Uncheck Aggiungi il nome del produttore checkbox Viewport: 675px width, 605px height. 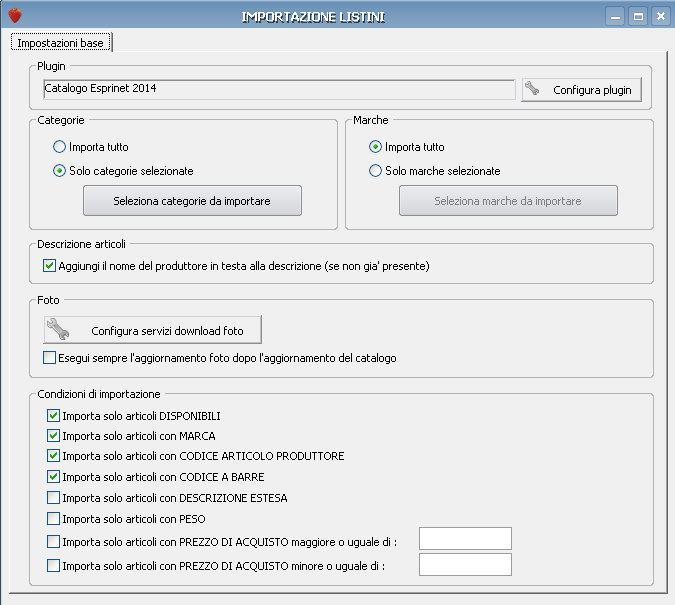pos(50,266)
